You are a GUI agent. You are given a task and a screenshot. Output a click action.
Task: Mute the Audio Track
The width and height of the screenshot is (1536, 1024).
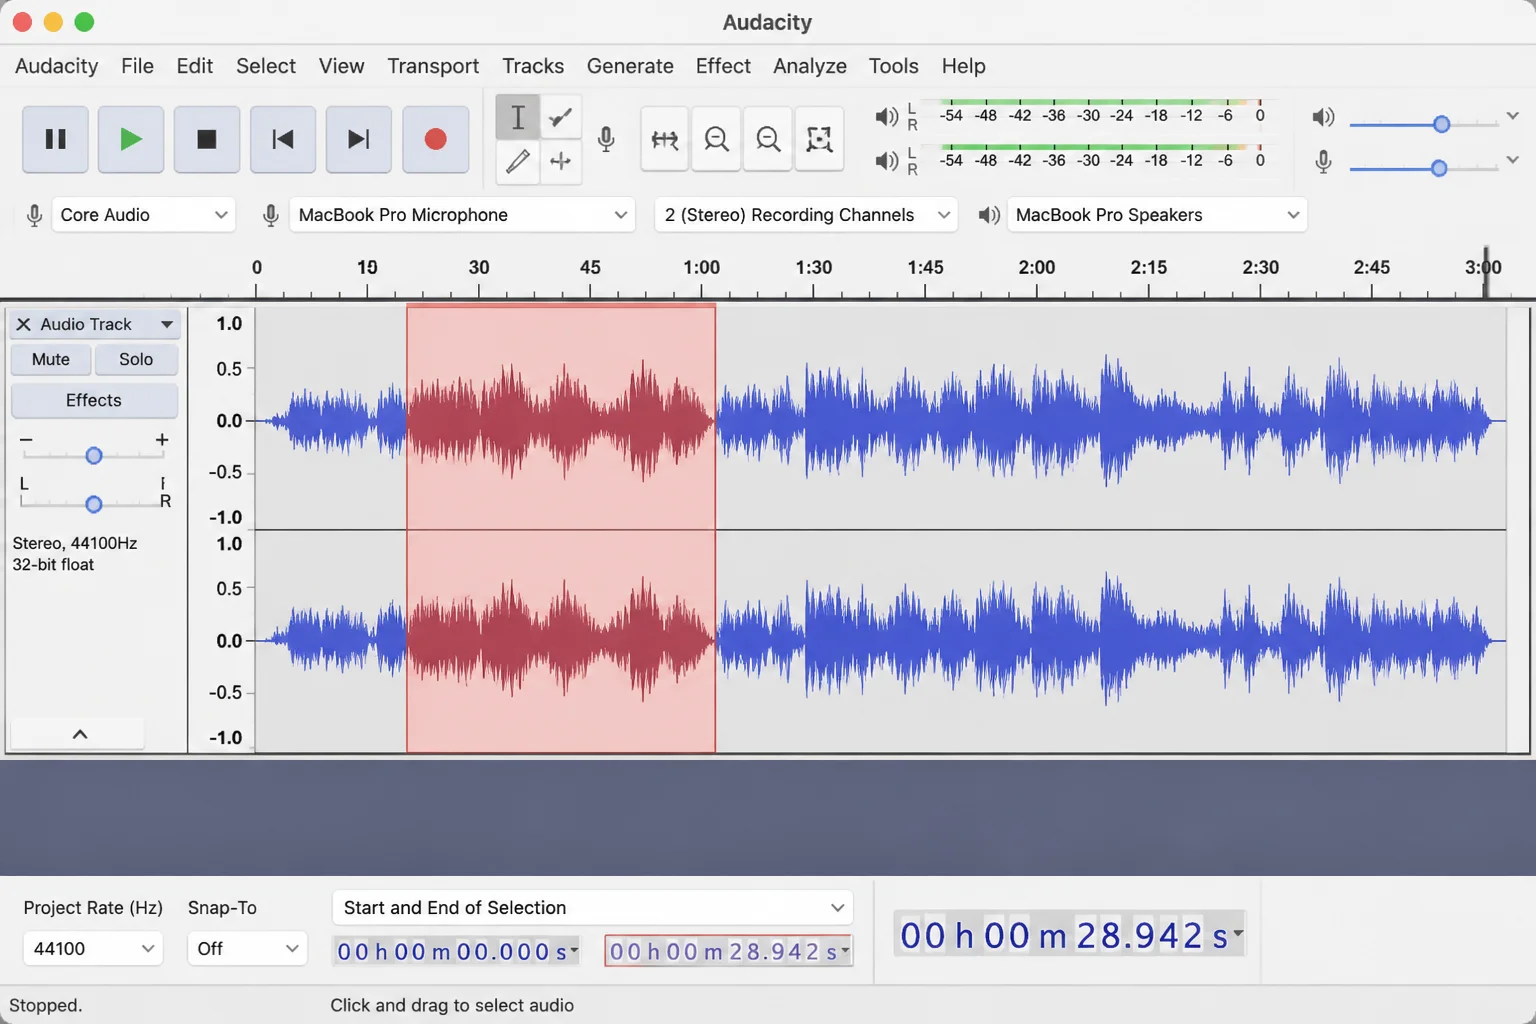(x=51, y=359)
